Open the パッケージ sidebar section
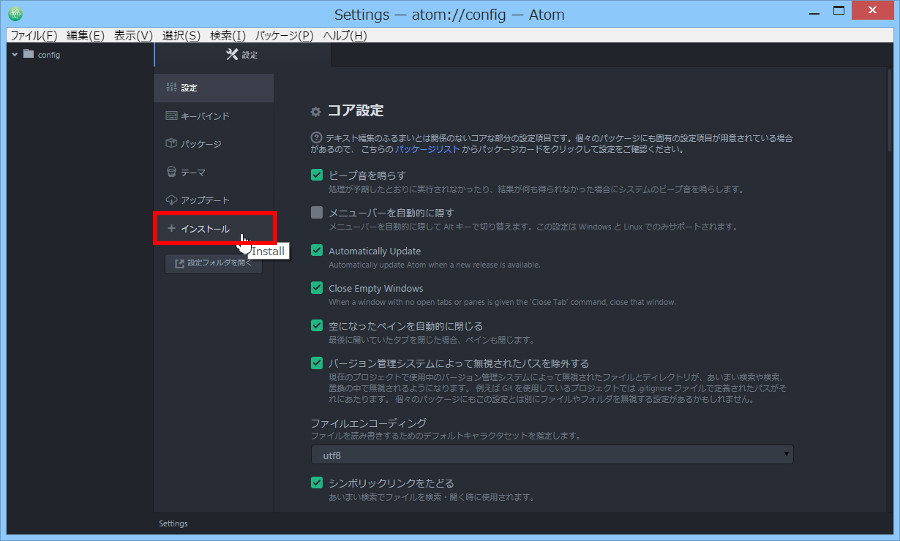 pyautogui.click(x=214, y=143)
